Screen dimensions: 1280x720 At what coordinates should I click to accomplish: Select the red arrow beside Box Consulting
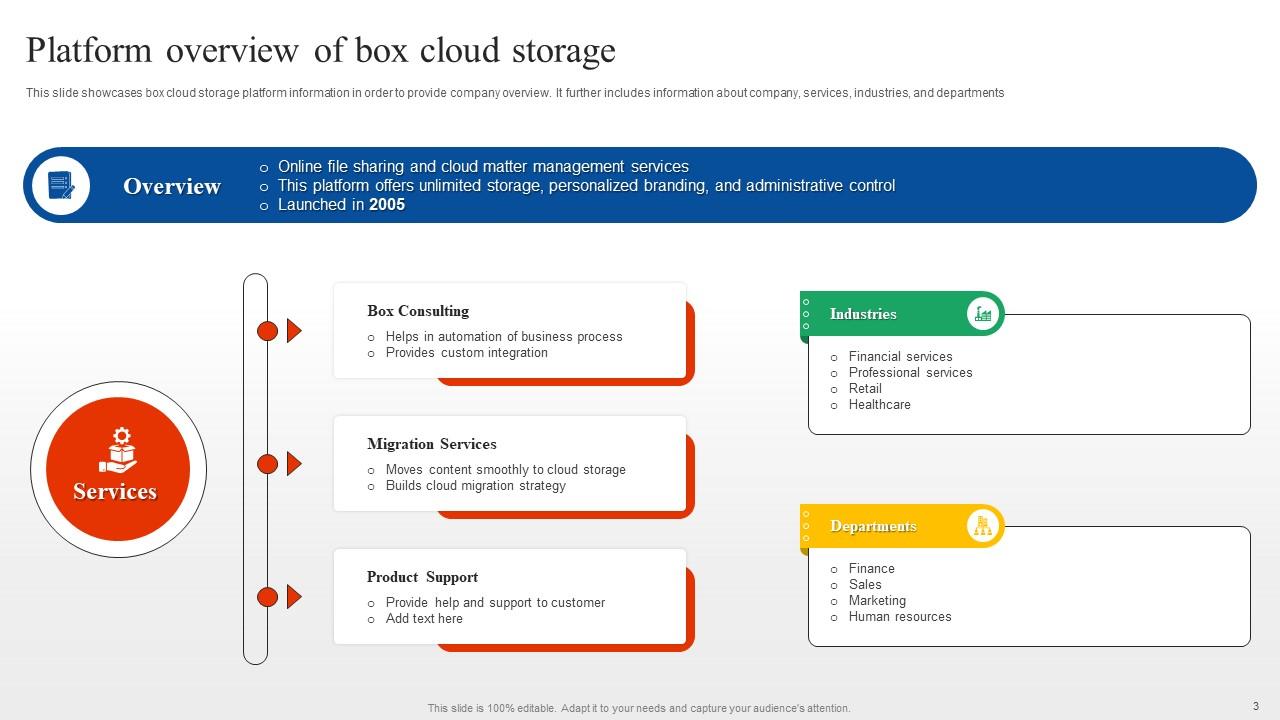coord(293,330)
